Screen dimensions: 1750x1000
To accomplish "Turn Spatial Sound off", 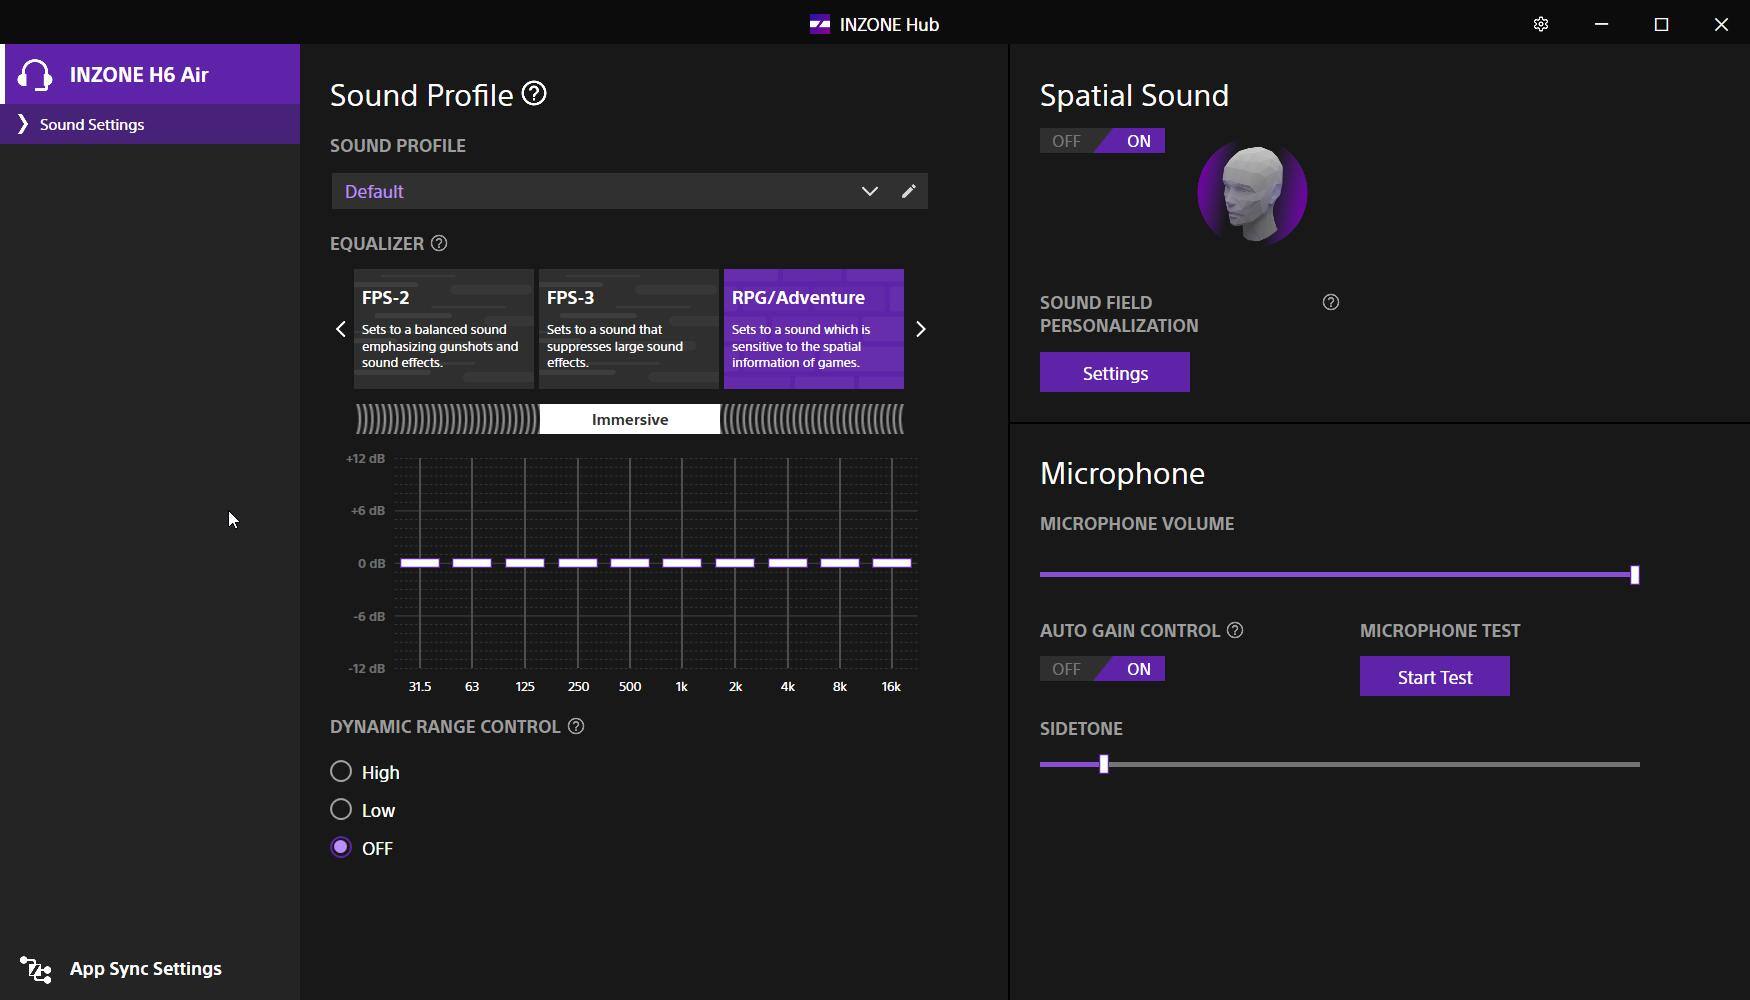I will 1066,141.
